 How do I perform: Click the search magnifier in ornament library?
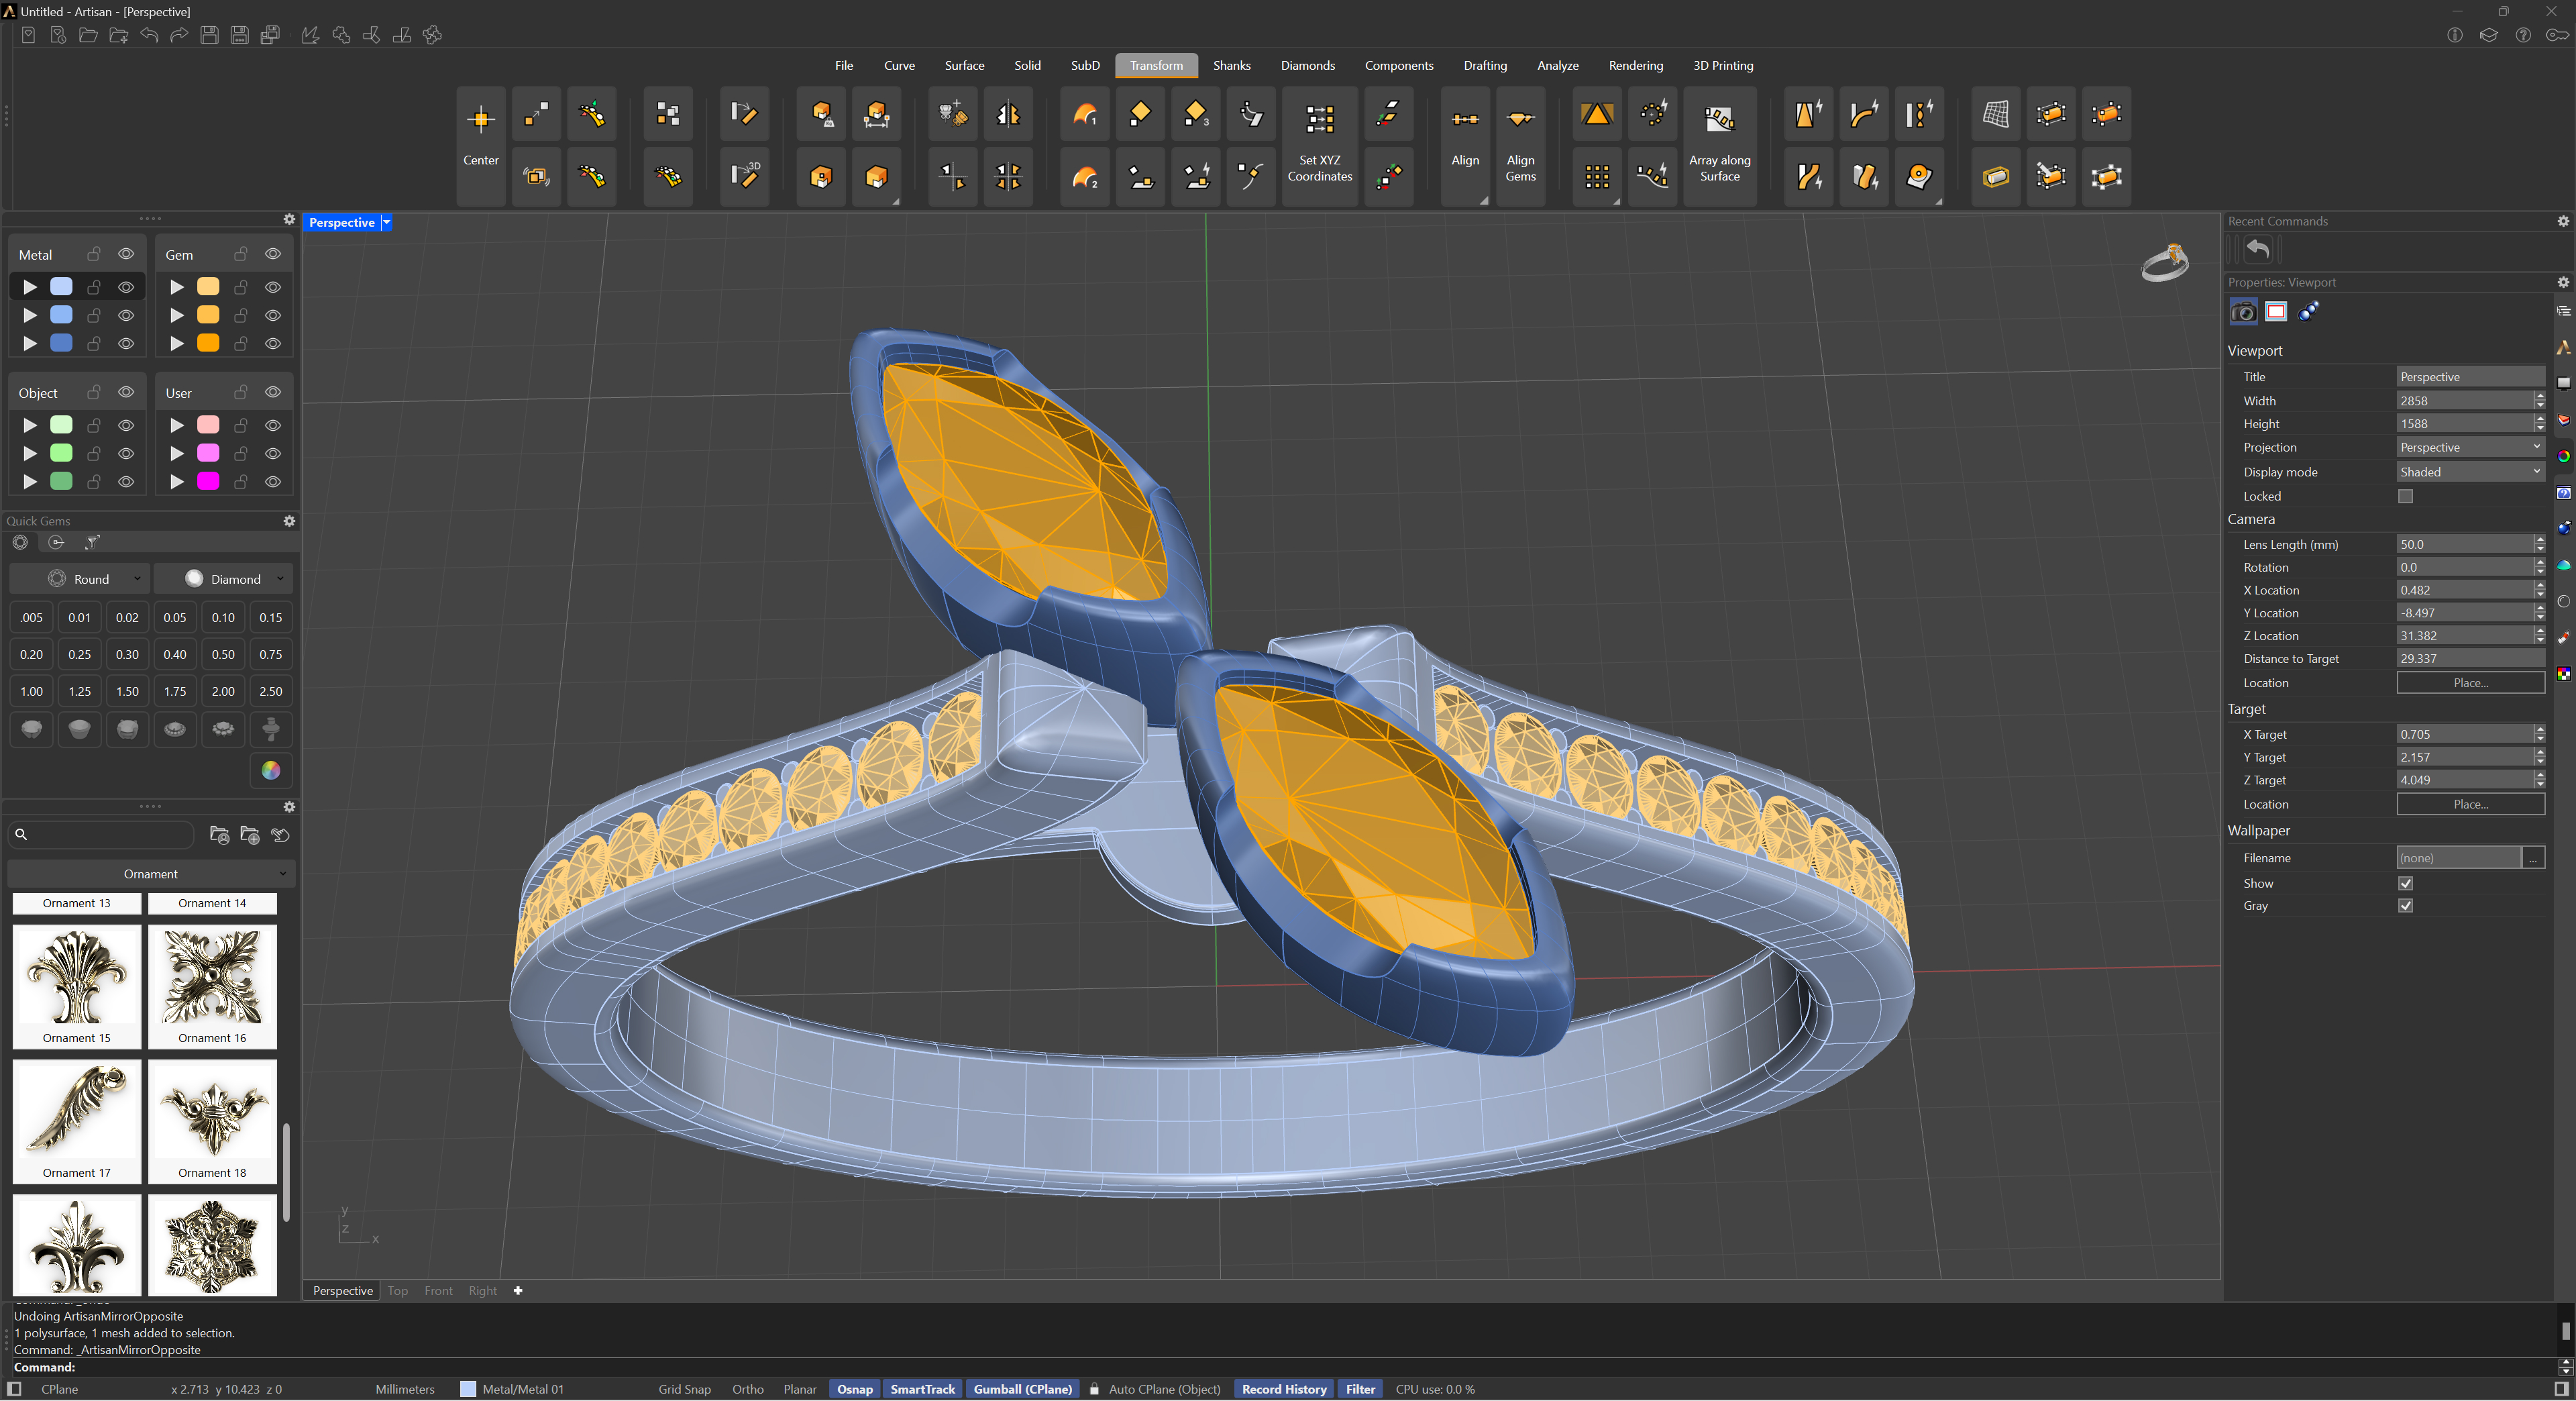click(x=21, y=834)
